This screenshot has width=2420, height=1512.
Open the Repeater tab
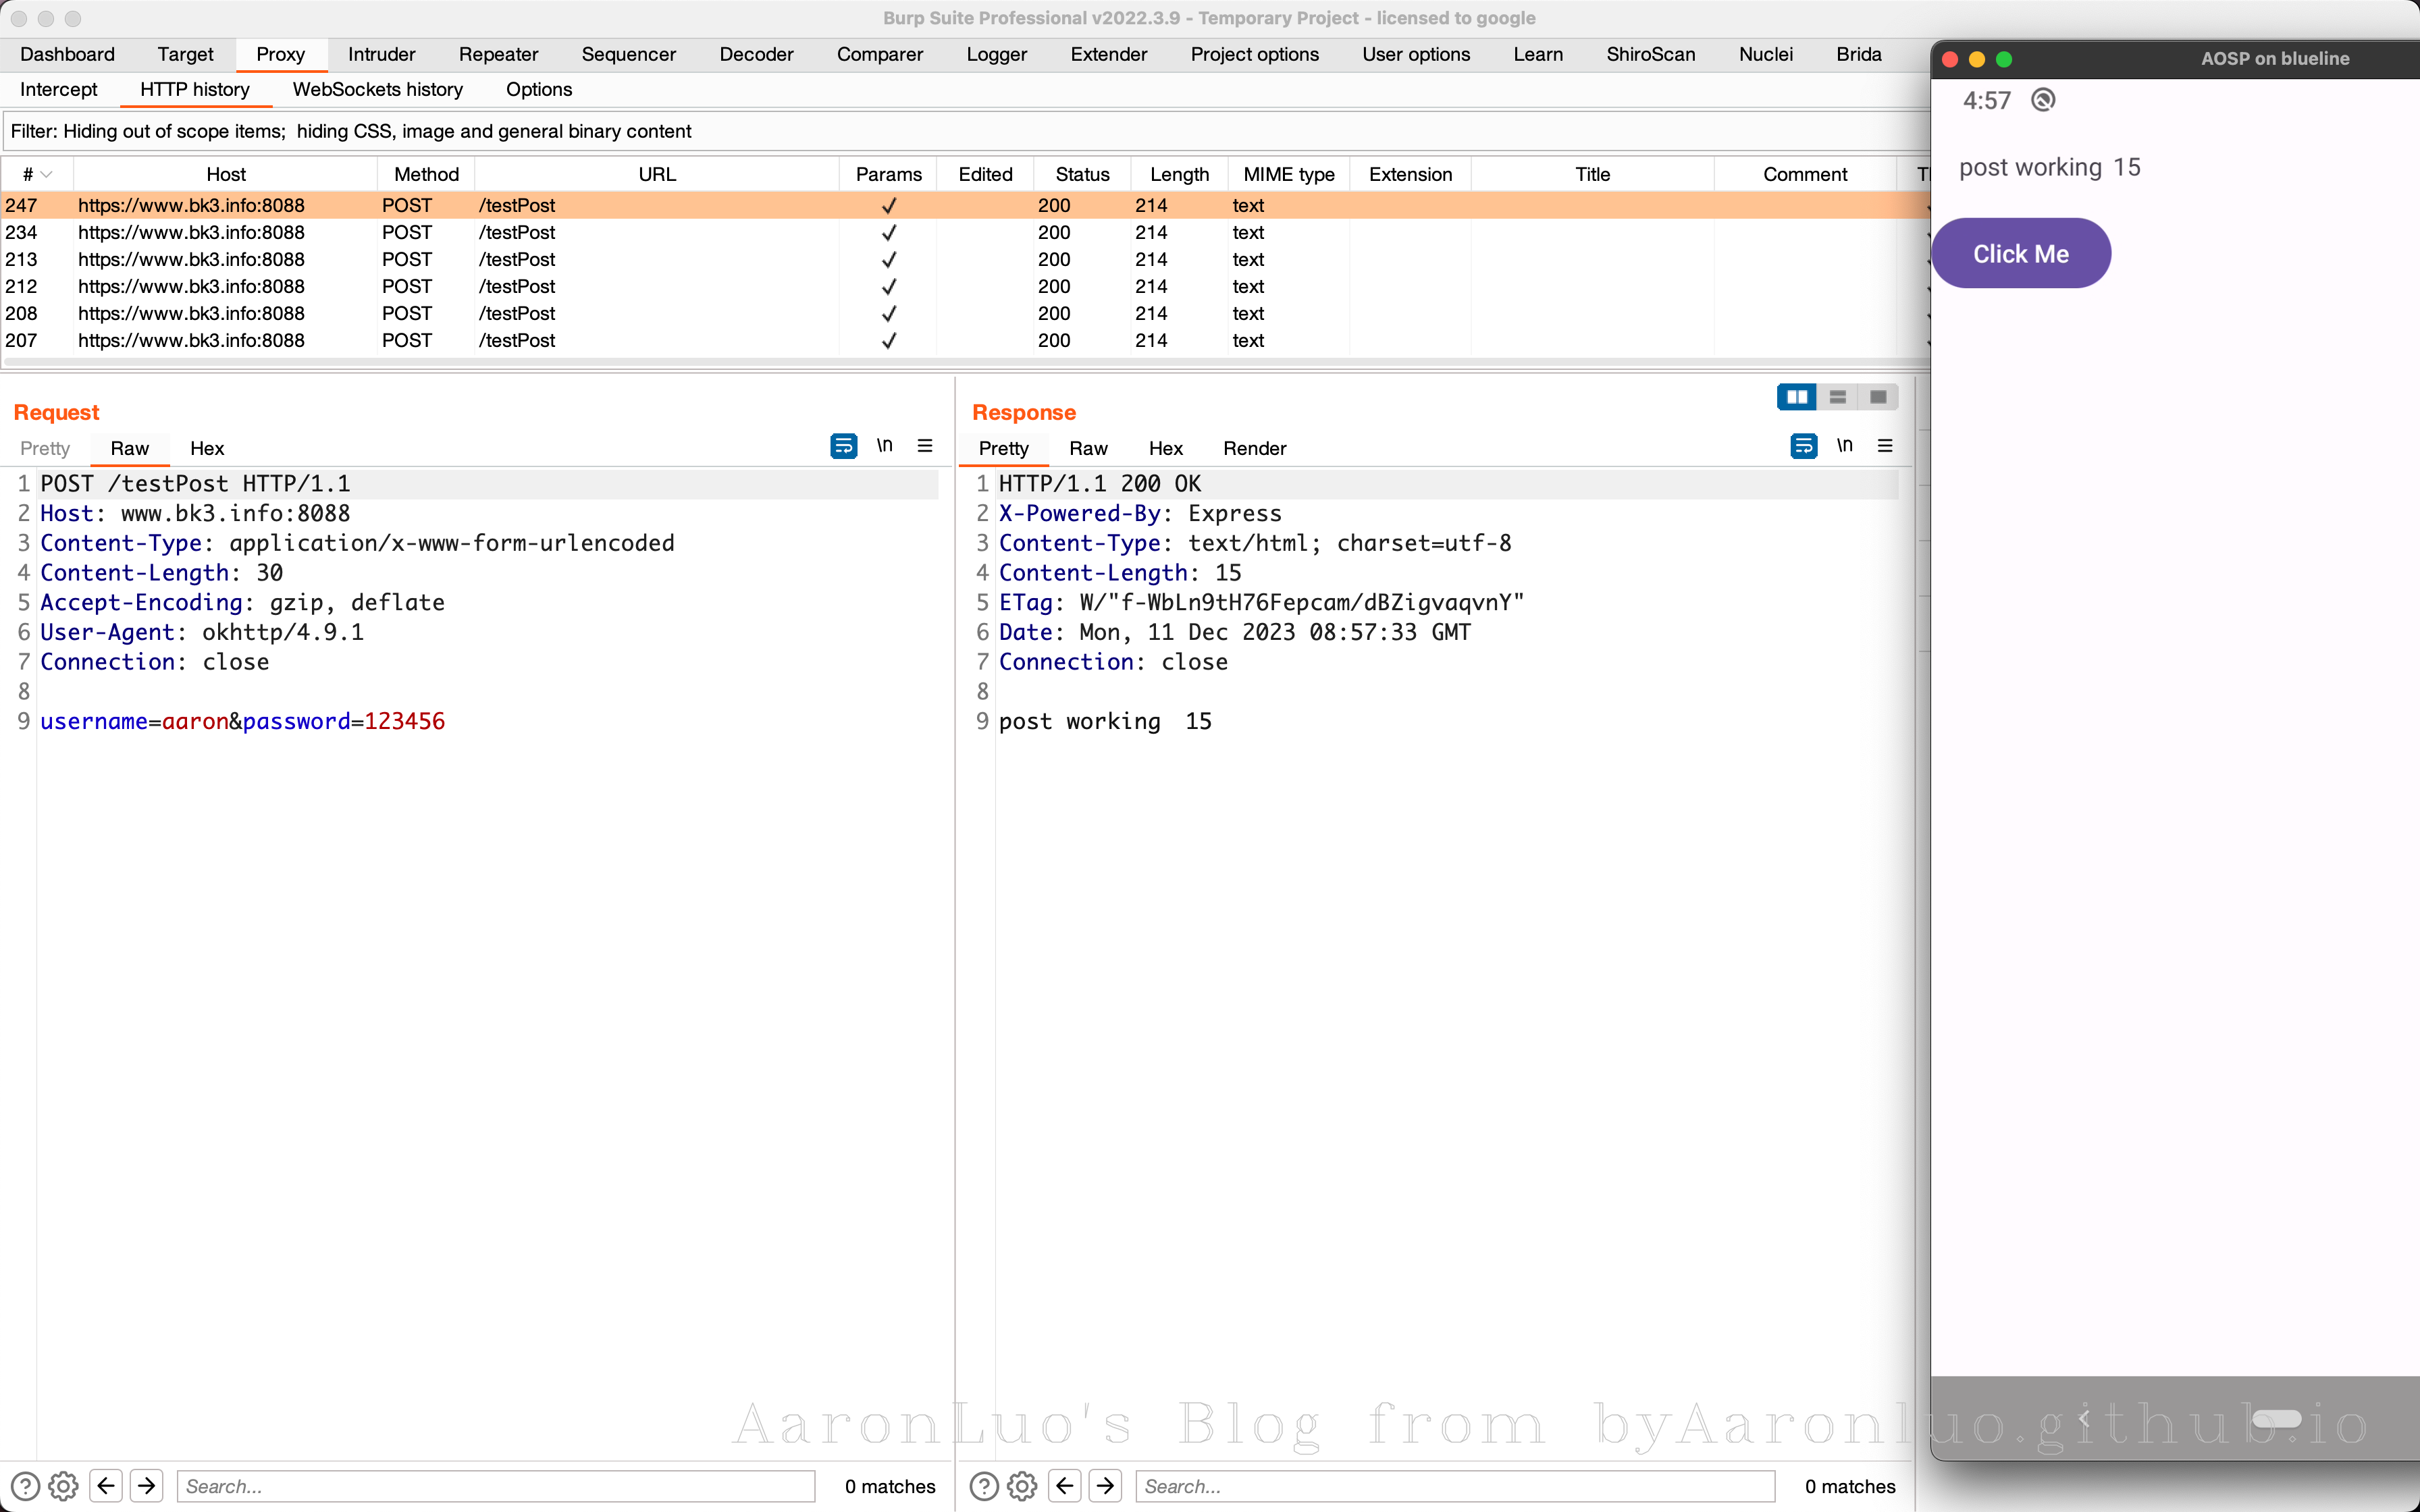pyautogui.click(x=498, y=54)
